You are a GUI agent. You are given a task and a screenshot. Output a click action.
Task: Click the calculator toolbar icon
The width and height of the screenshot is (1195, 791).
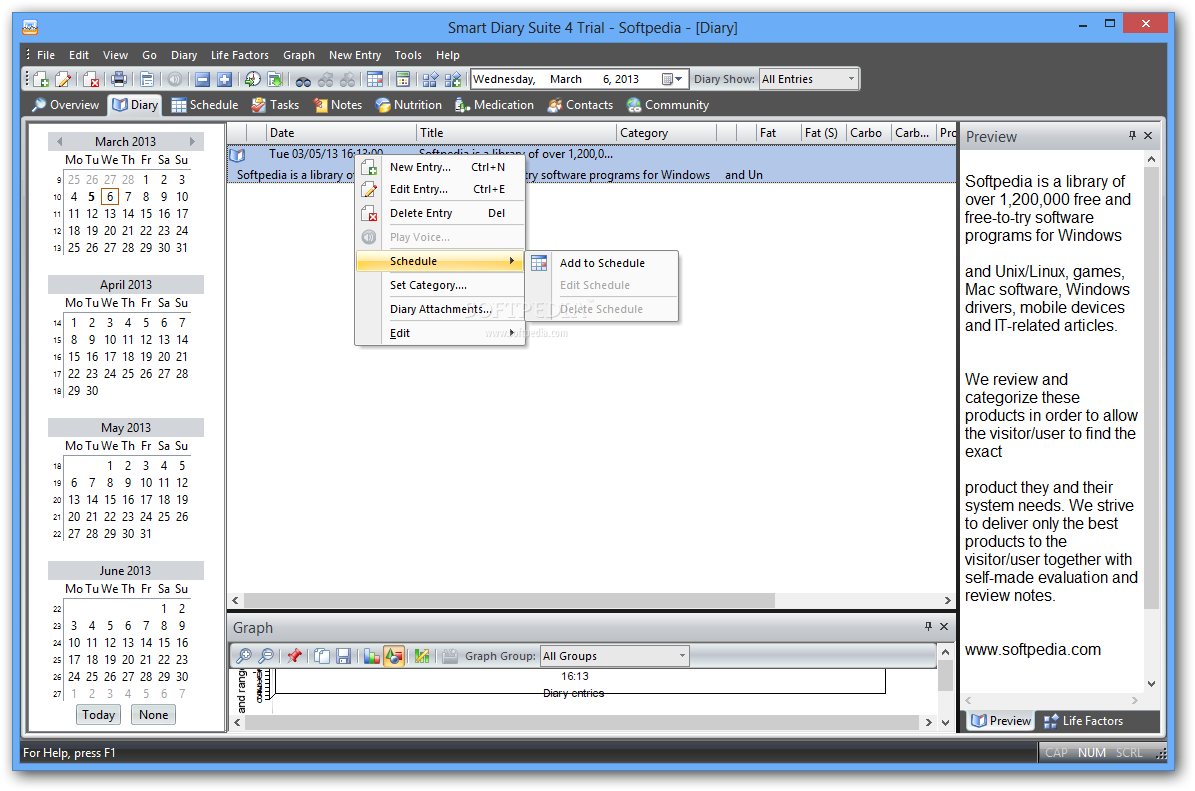402,79
